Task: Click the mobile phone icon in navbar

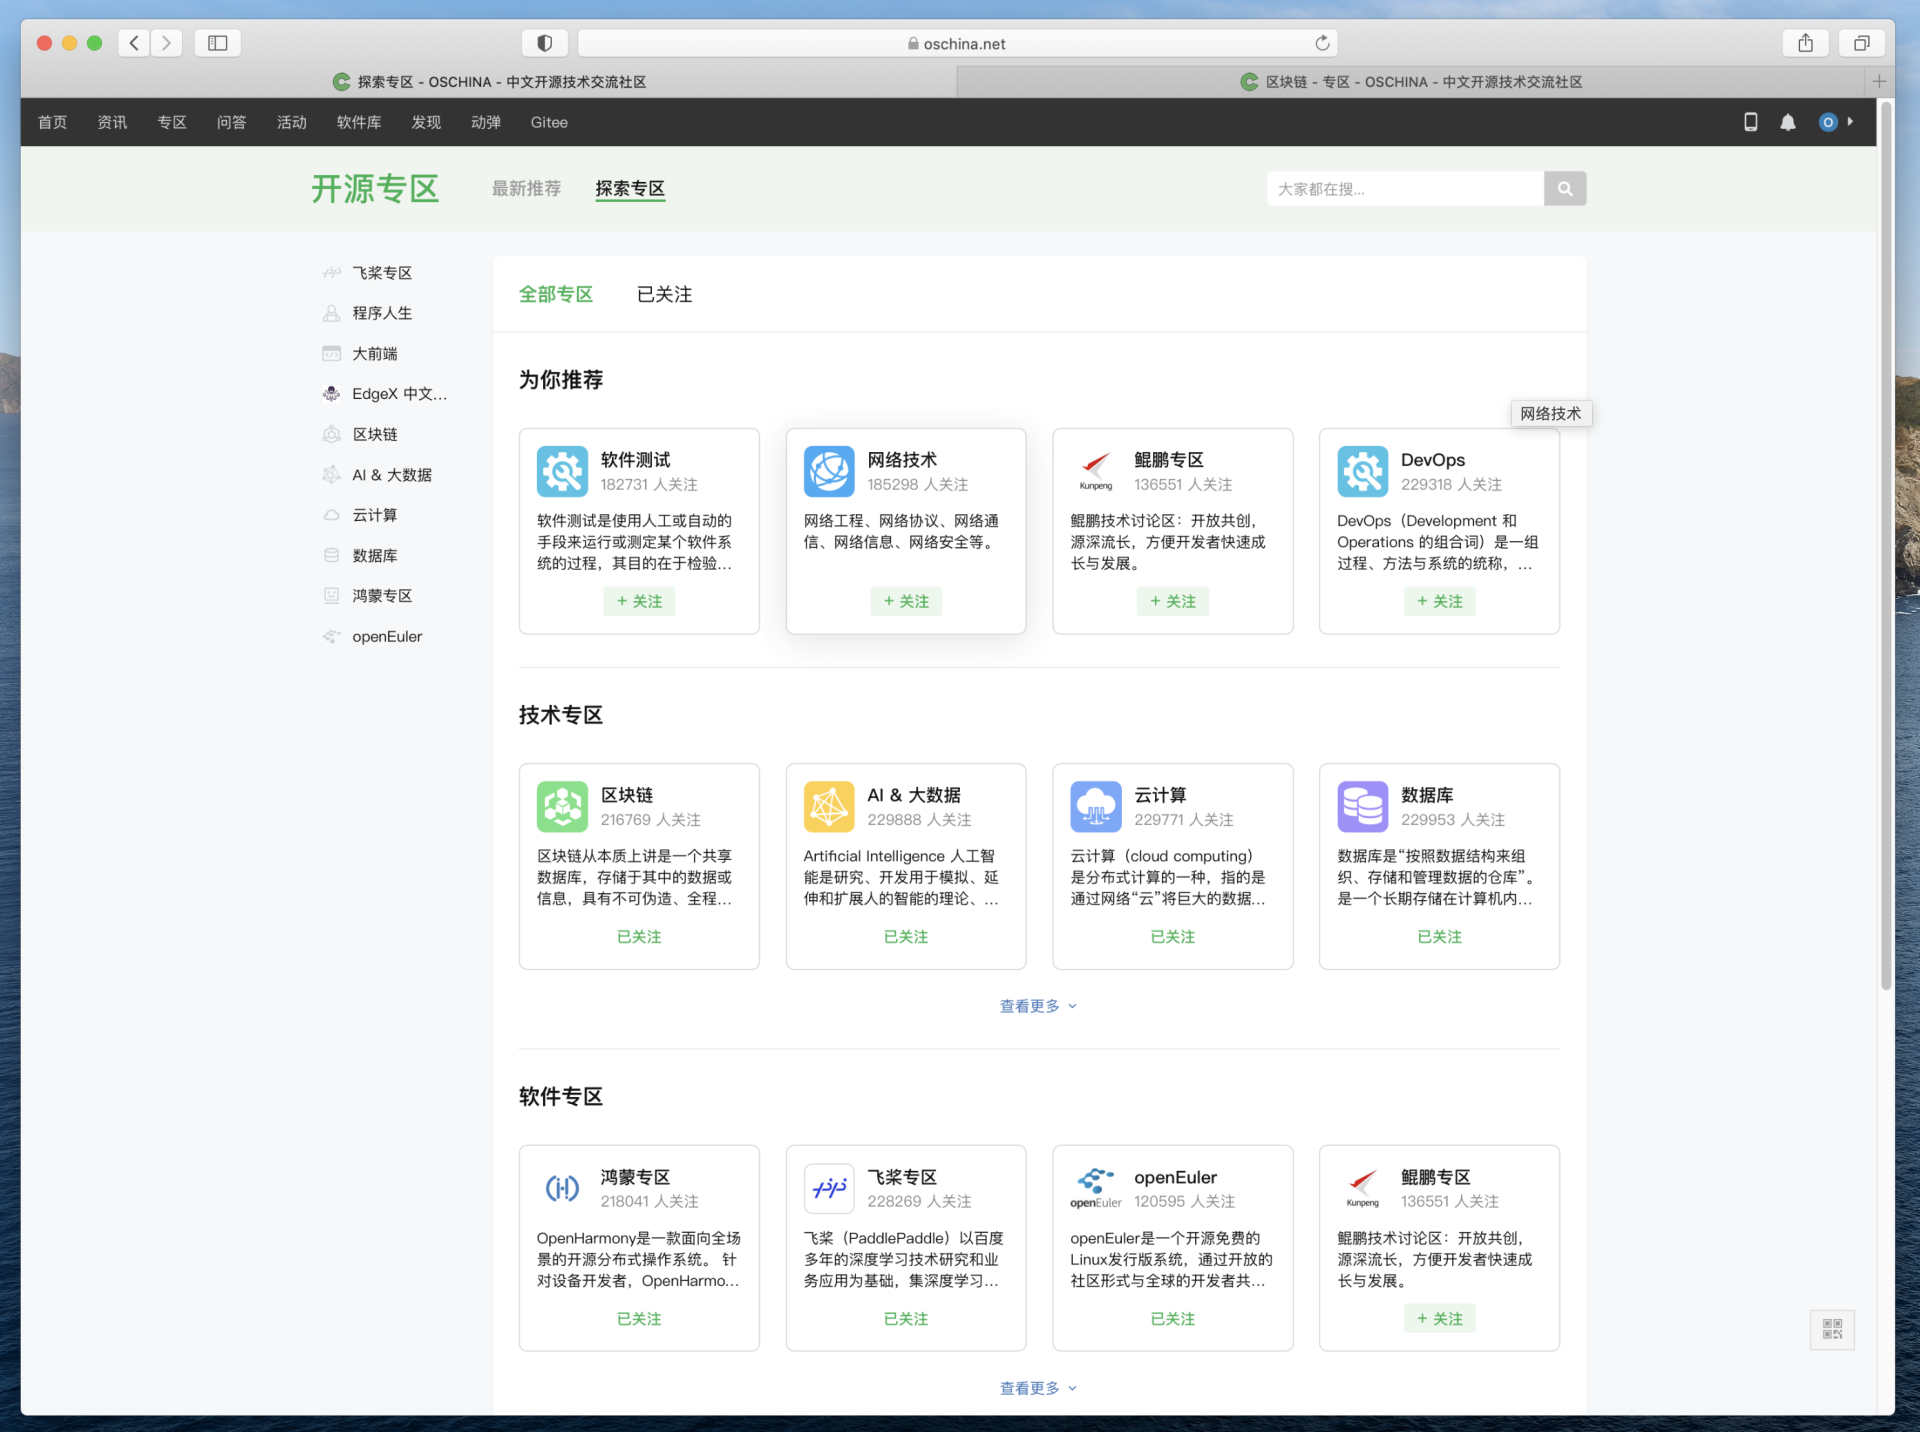Action: coord(1751,122)
